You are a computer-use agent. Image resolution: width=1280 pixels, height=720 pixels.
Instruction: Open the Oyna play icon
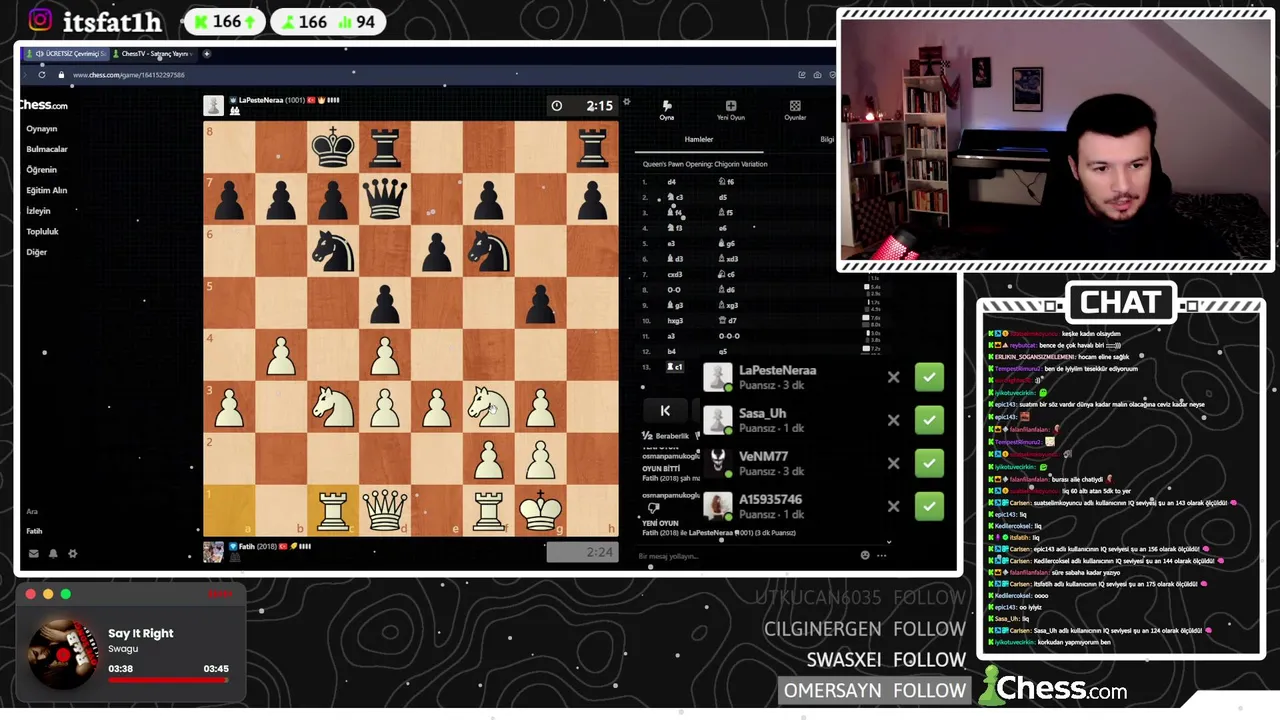pos(666,110)
